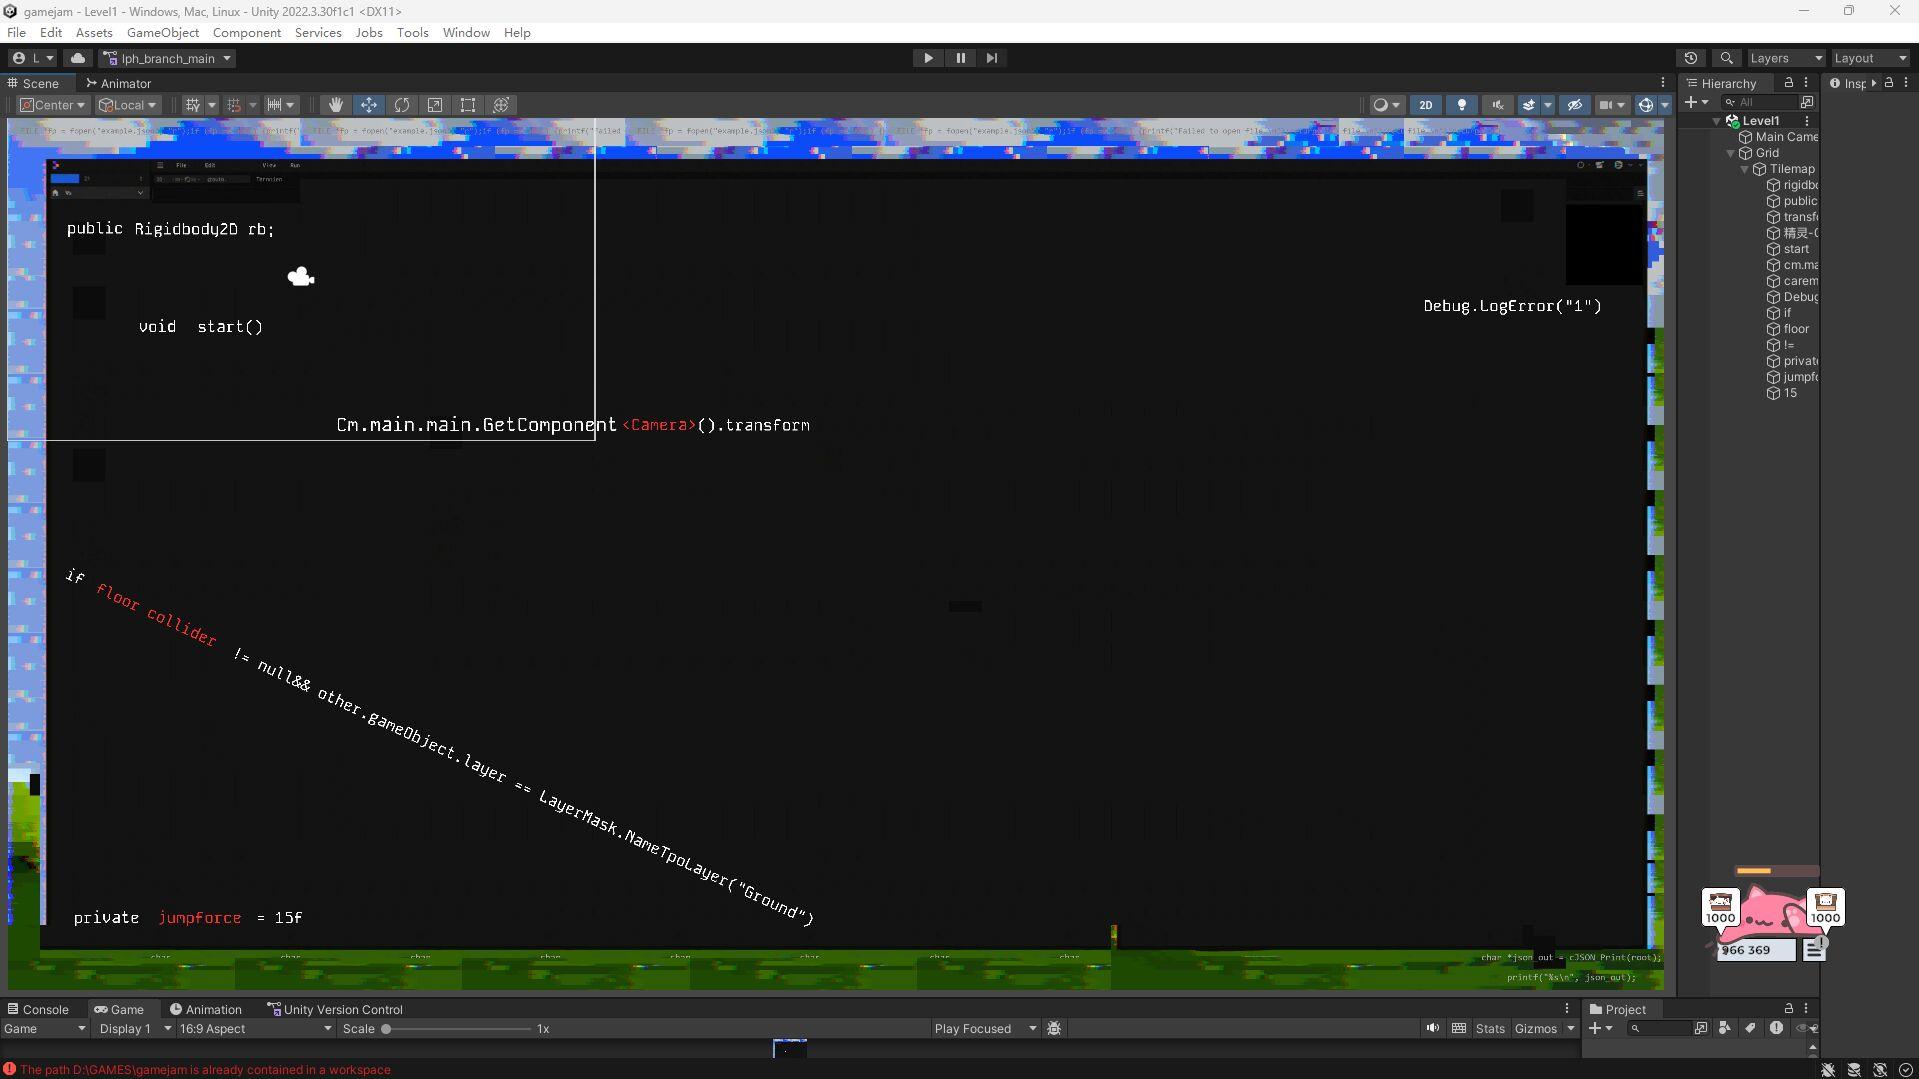The image size is (1919, 1079).
Task: Switch to the Console tab
Action: pyautogui.click(x=38, y=1009)
